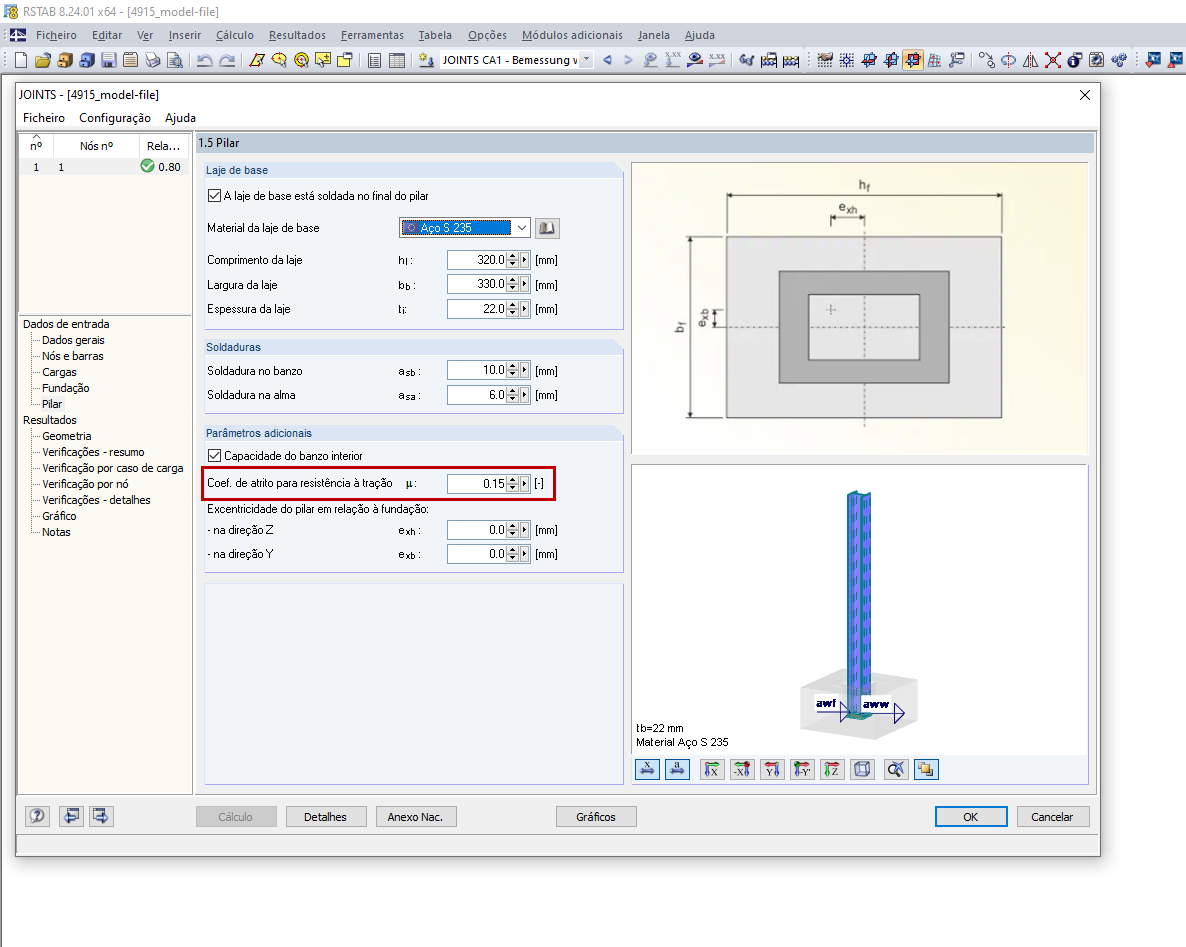Click the red X node tool icon
This screenshot has width=1186, height=947.
click(x=1052, y=60)
